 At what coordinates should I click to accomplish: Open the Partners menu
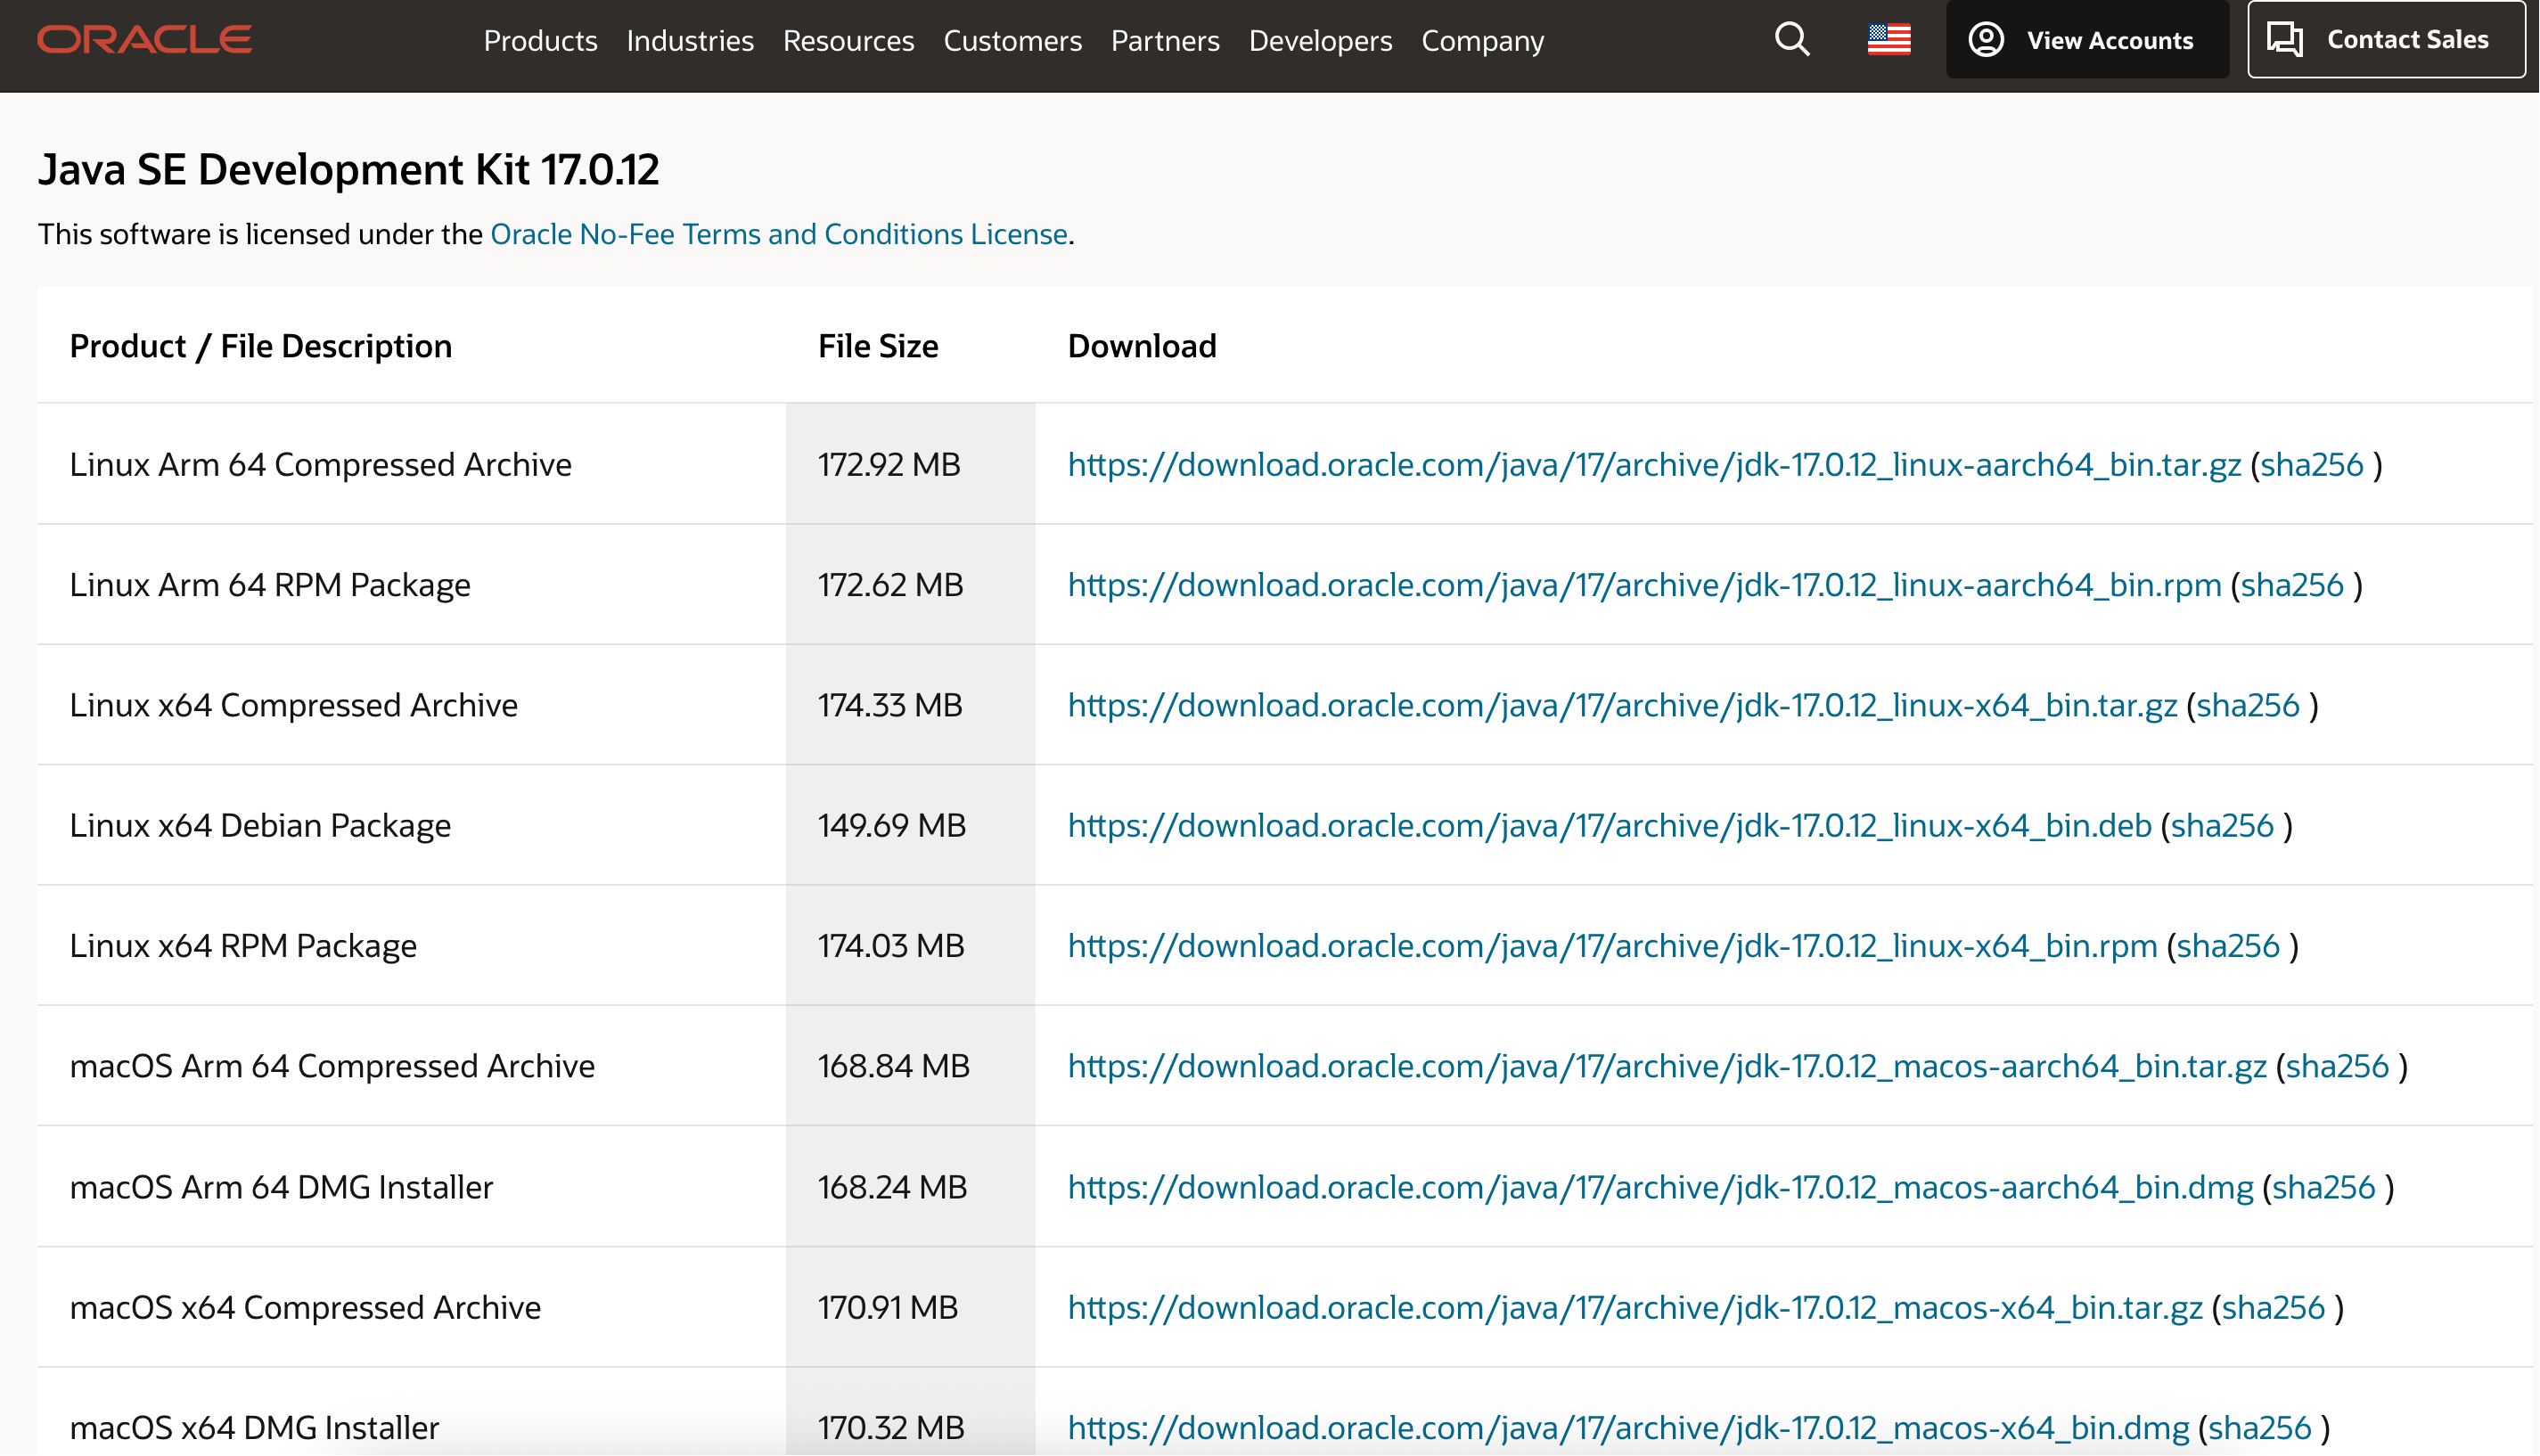tap(1165, 40)
